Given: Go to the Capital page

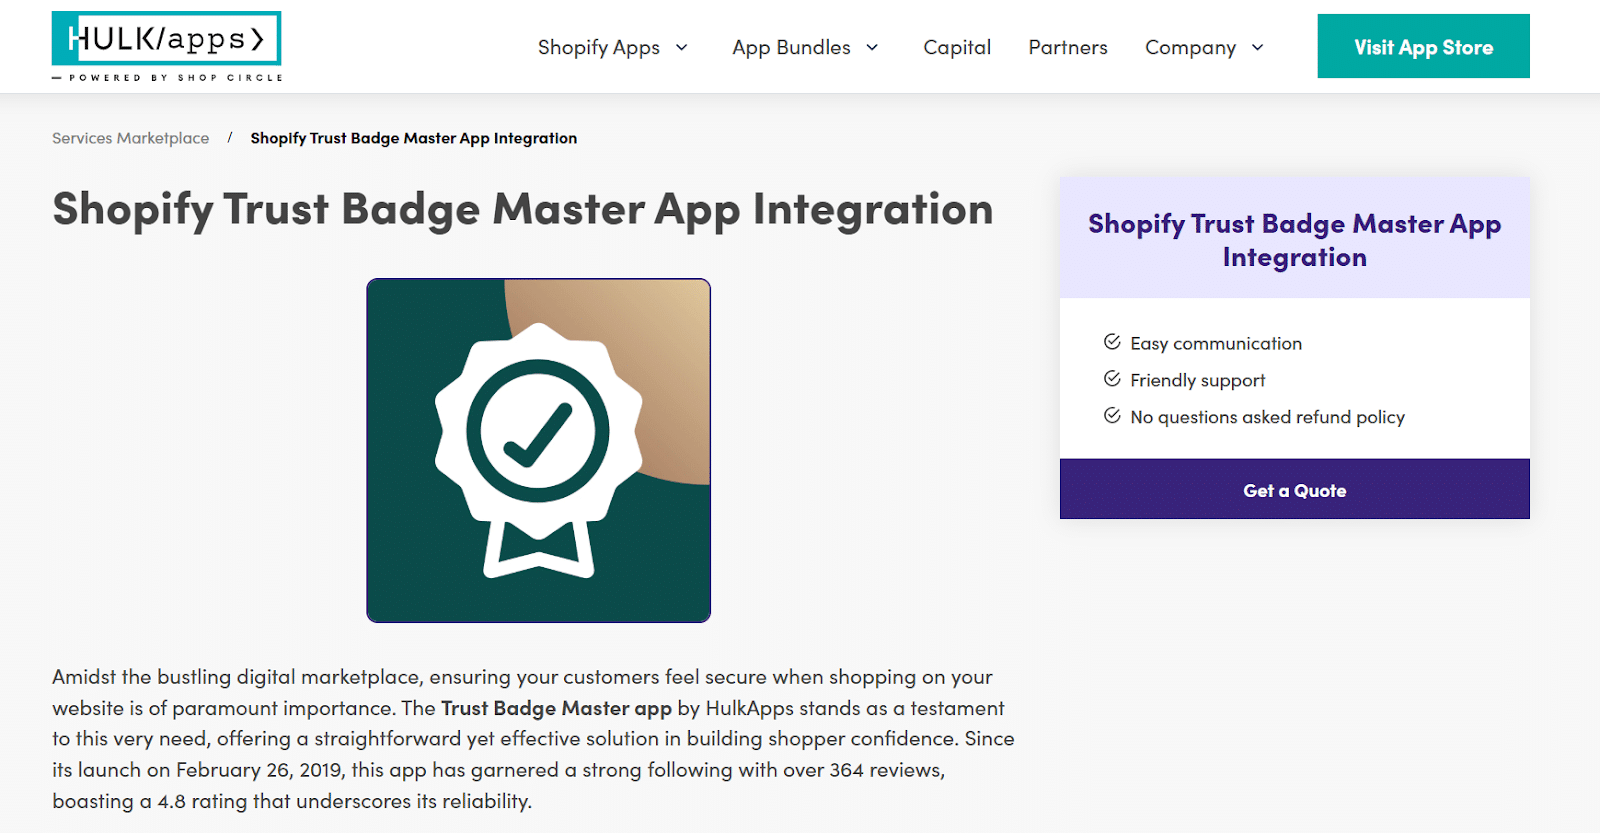Looking at the screenshot, I should coord(957,47).
